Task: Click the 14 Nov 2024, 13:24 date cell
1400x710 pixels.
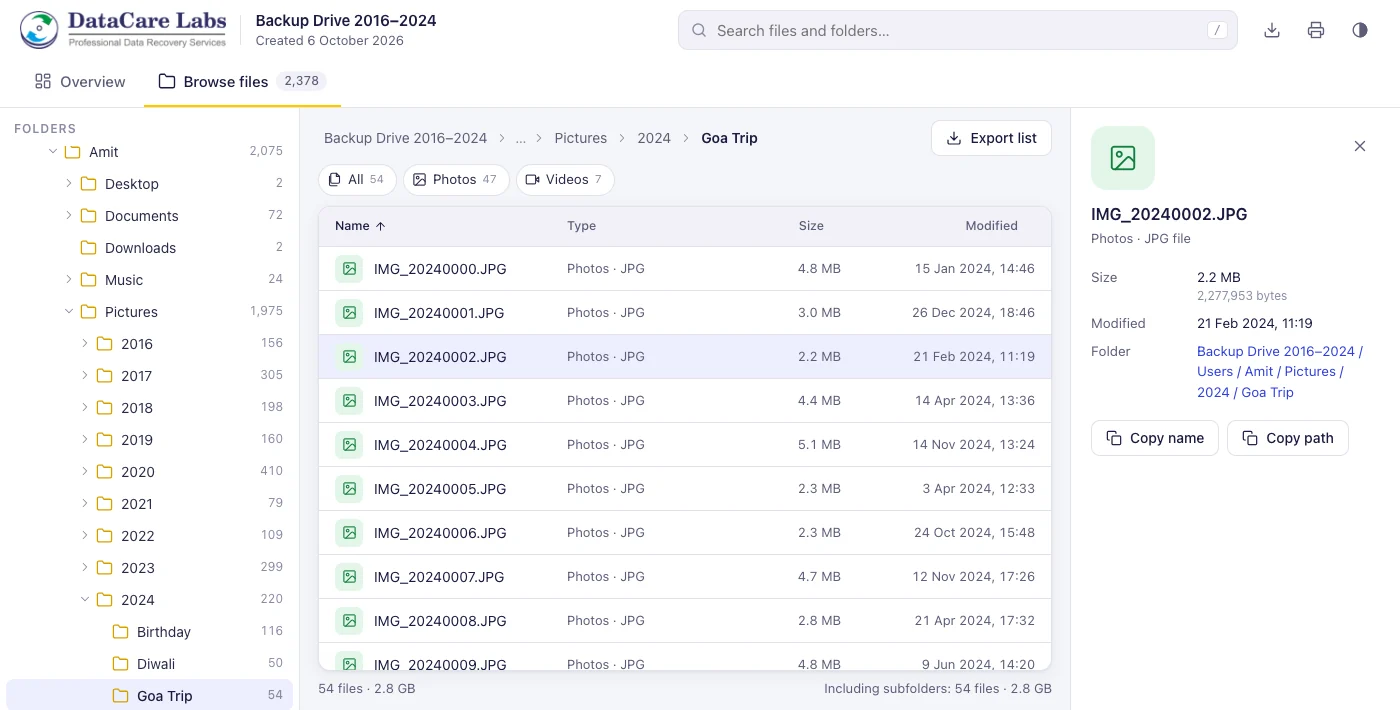Action: (974, 445)
